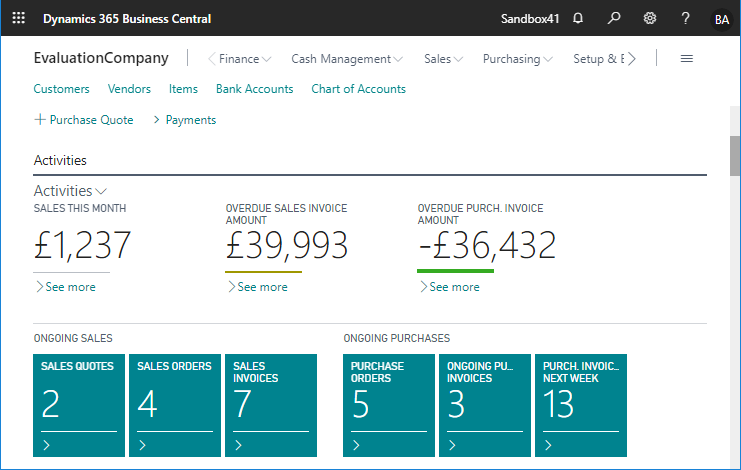Open the Purchase Orders tile
Image resolution: width=741 pixels, height=470 pixels.
[x=388, y=405]
